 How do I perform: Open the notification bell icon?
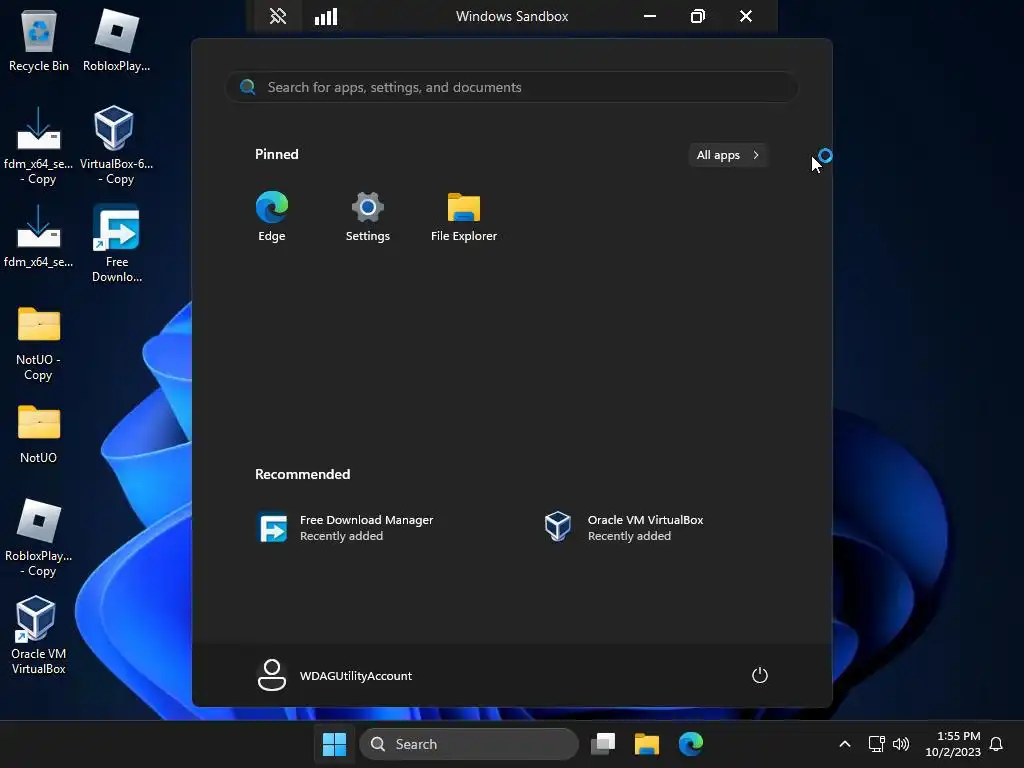coord(996,744)
